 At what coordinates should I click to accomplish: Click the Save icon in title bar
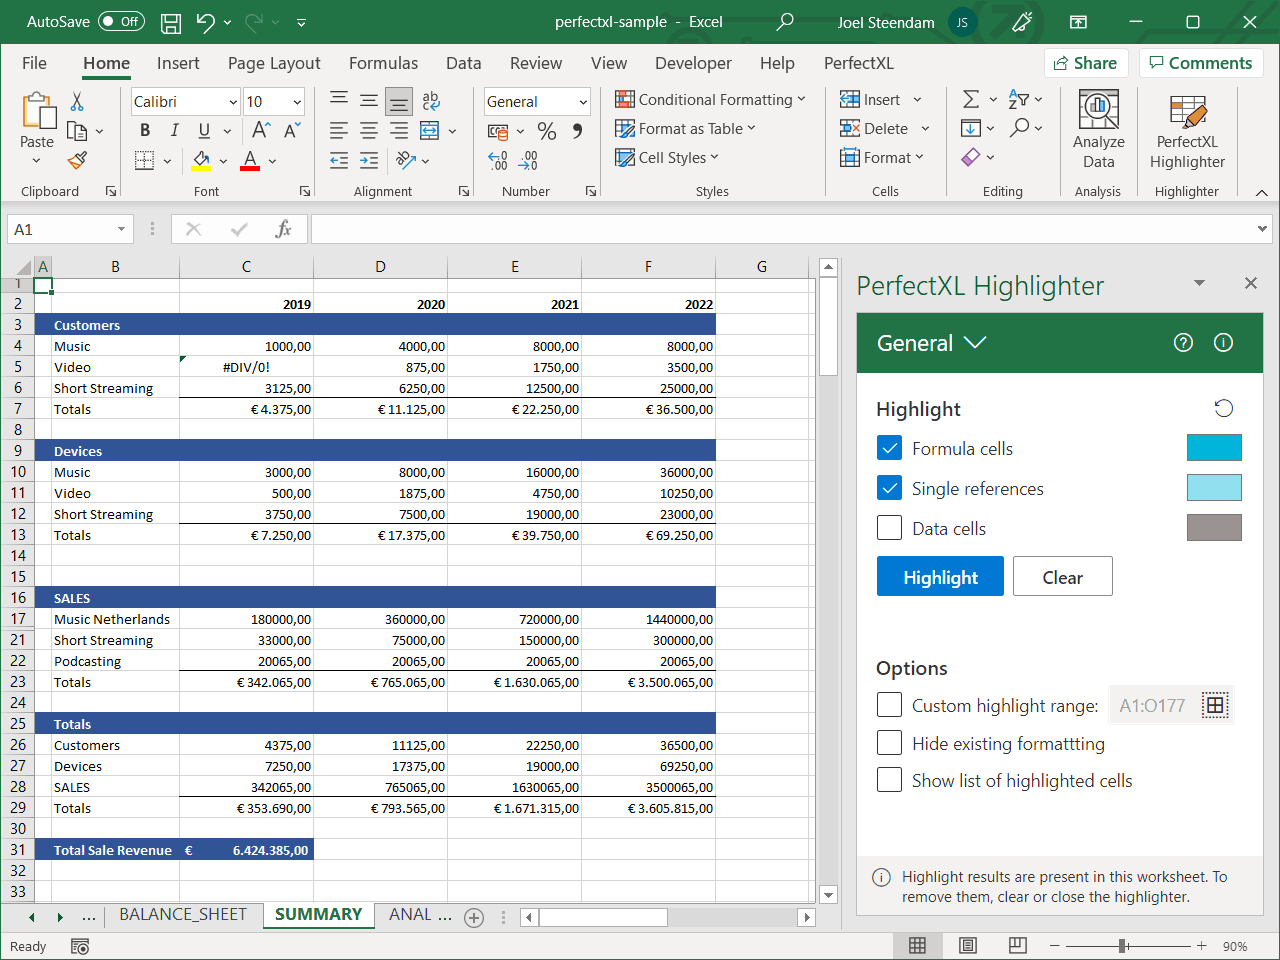(171, 22)
